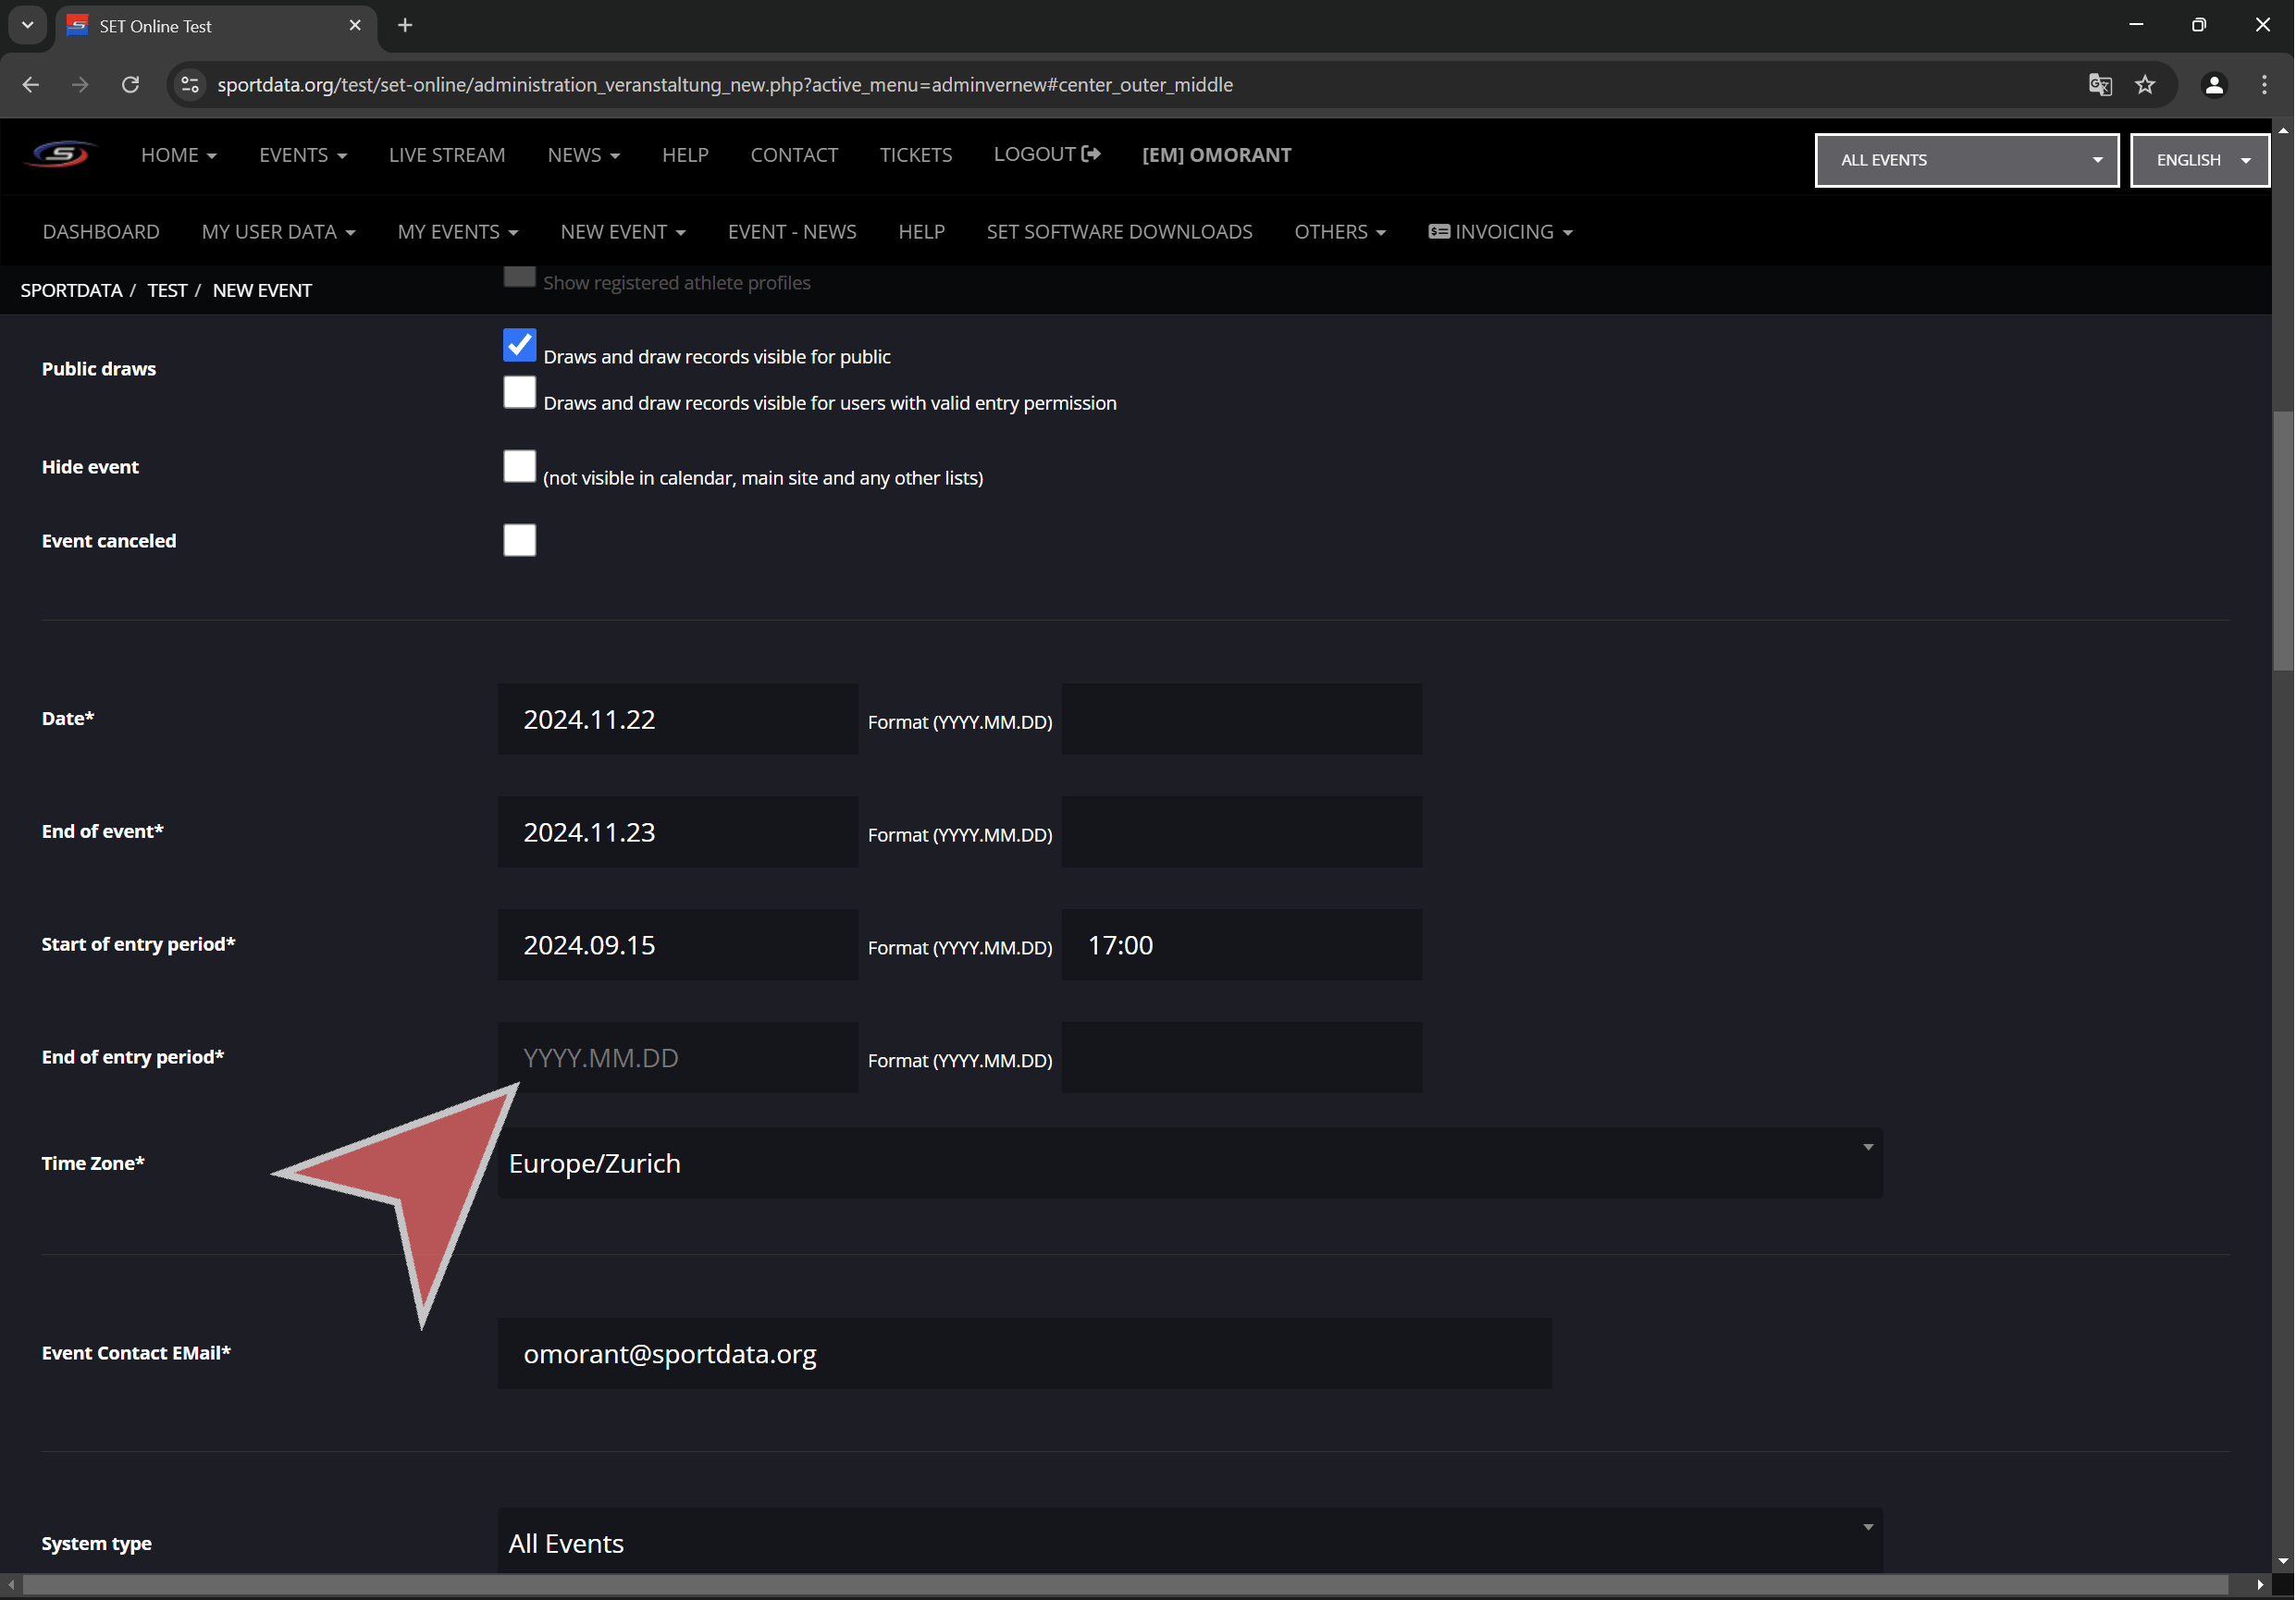Enable the Hide event checkbox

519,466
